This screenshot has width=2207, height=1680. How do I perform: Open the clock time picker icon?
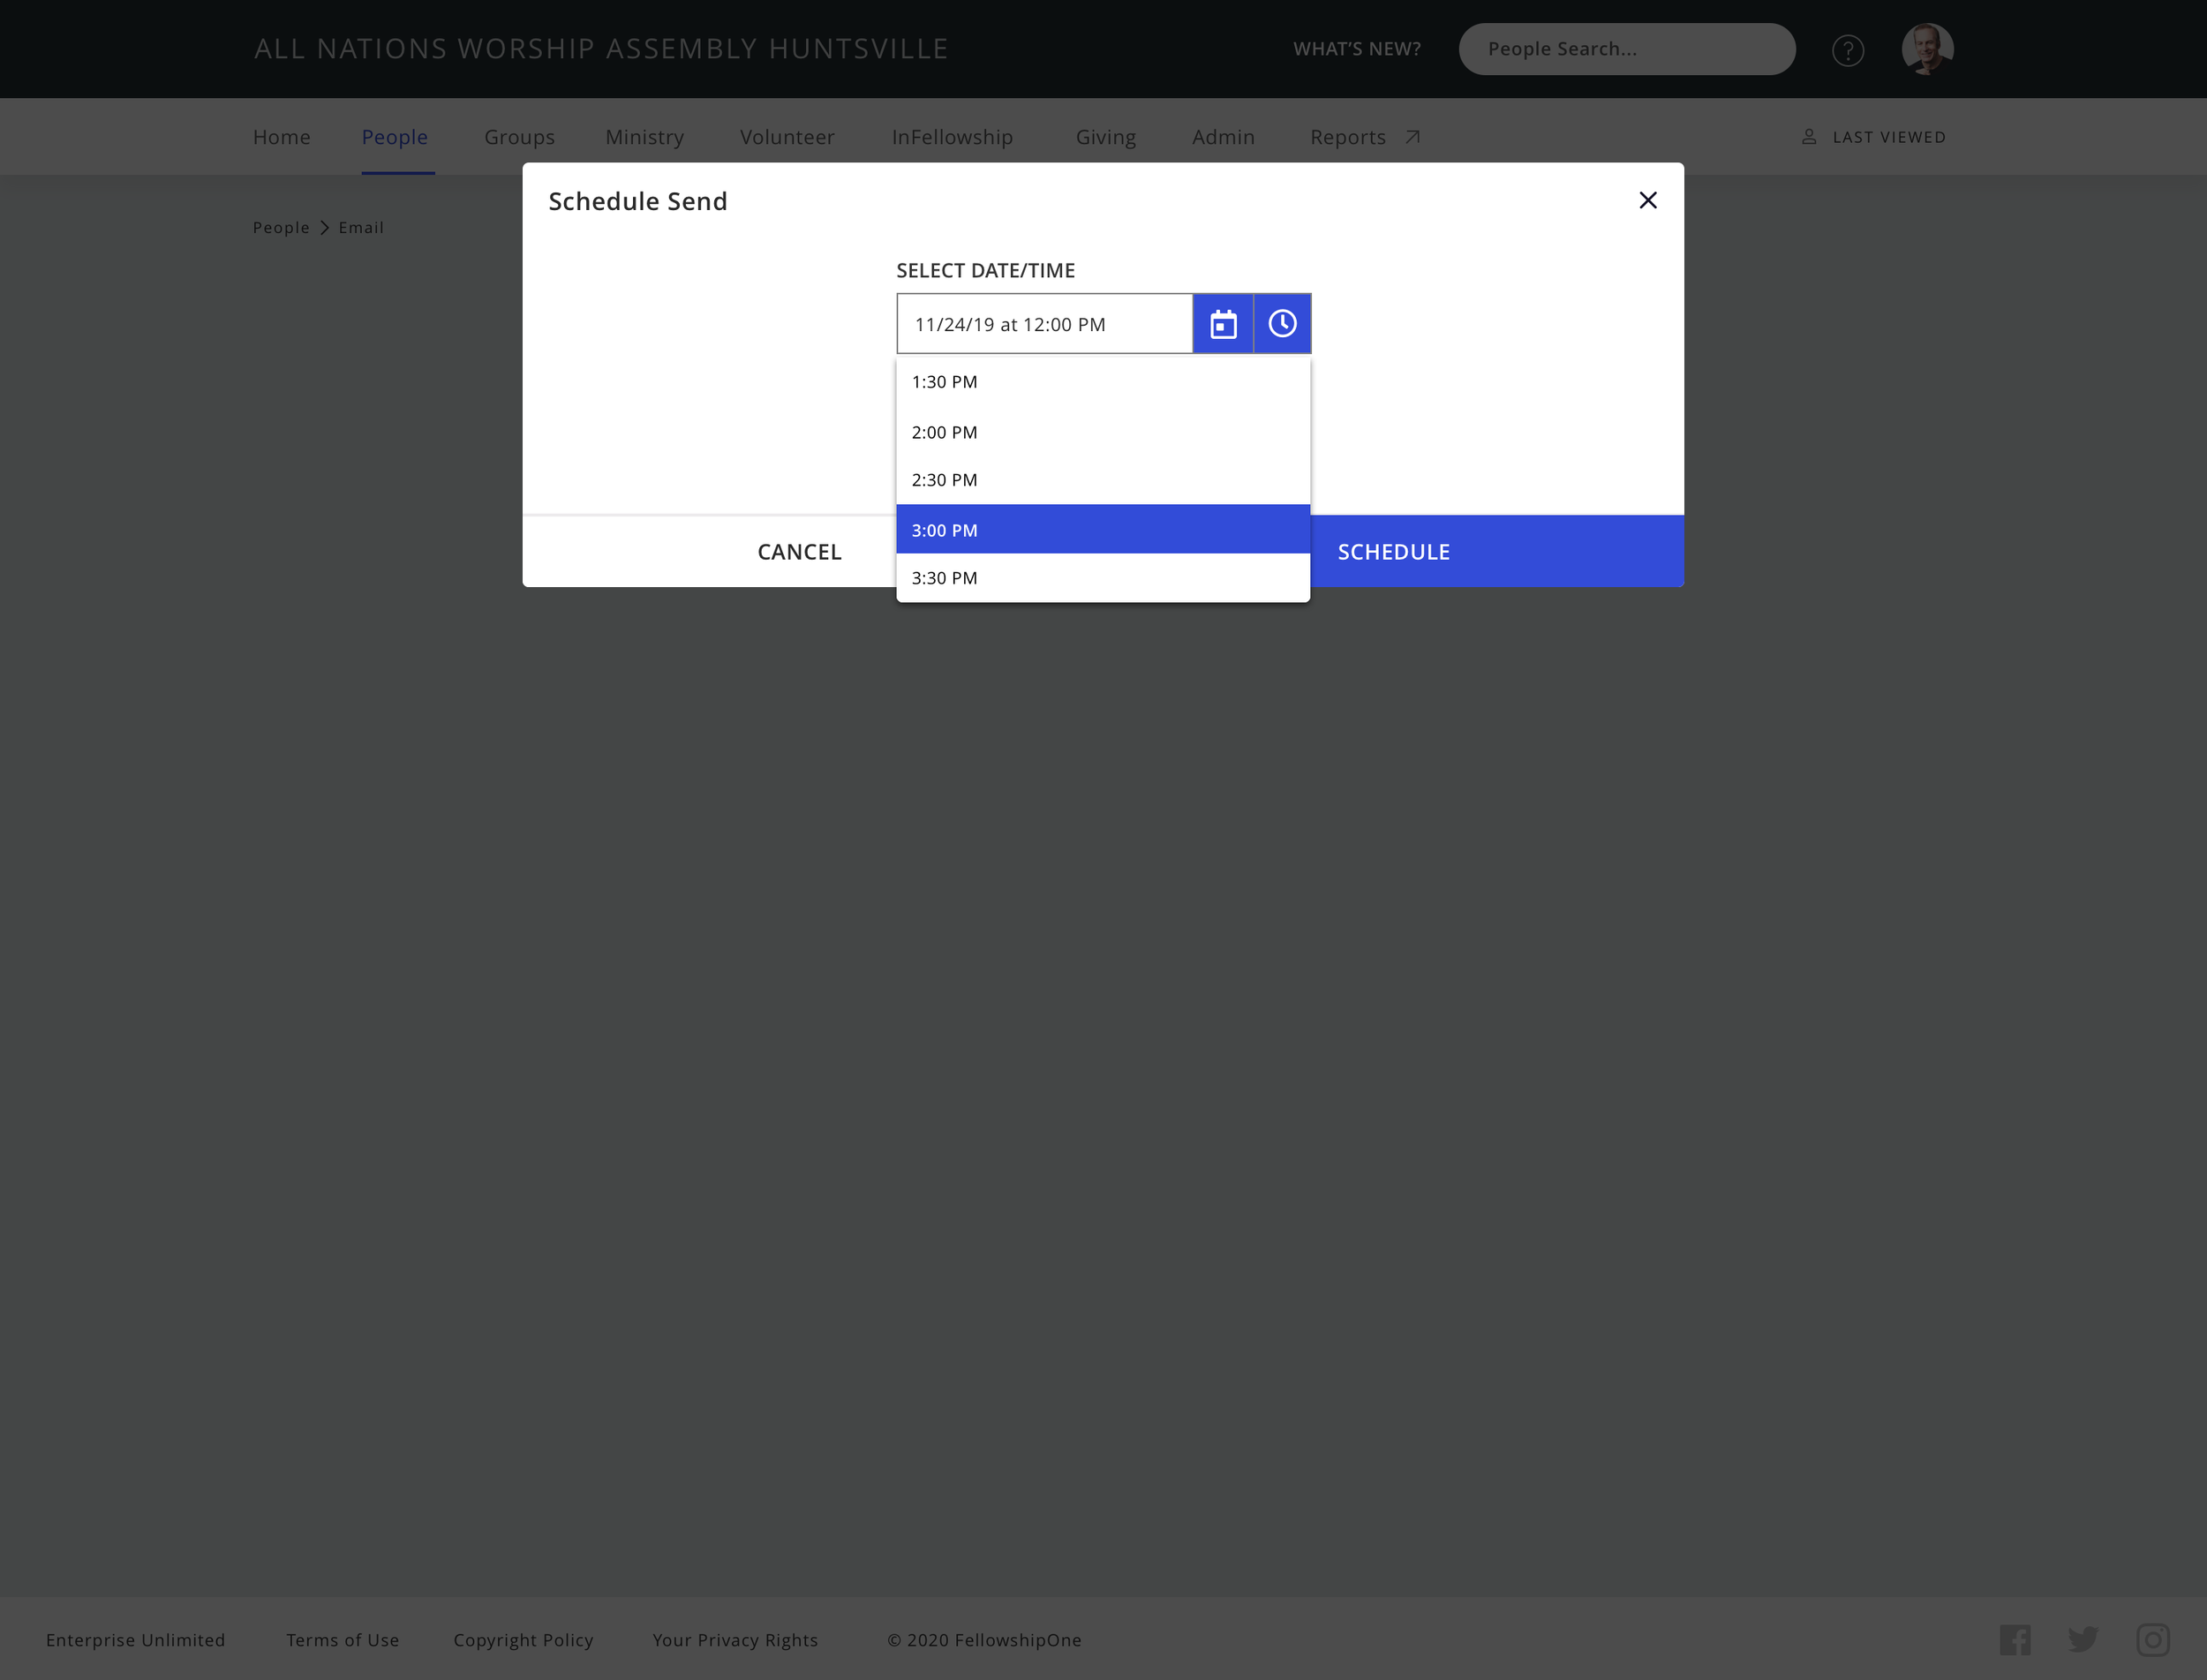[x=1282, y=323]
